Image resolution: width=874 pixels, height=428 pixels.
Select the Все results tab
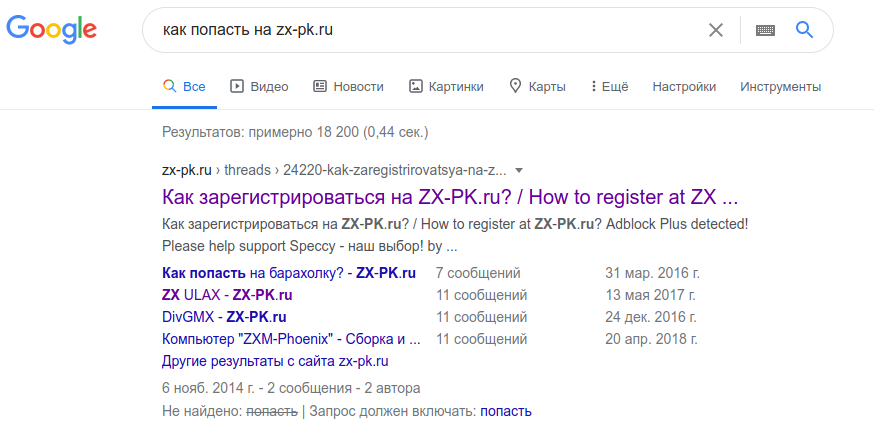tap(185, 86)
